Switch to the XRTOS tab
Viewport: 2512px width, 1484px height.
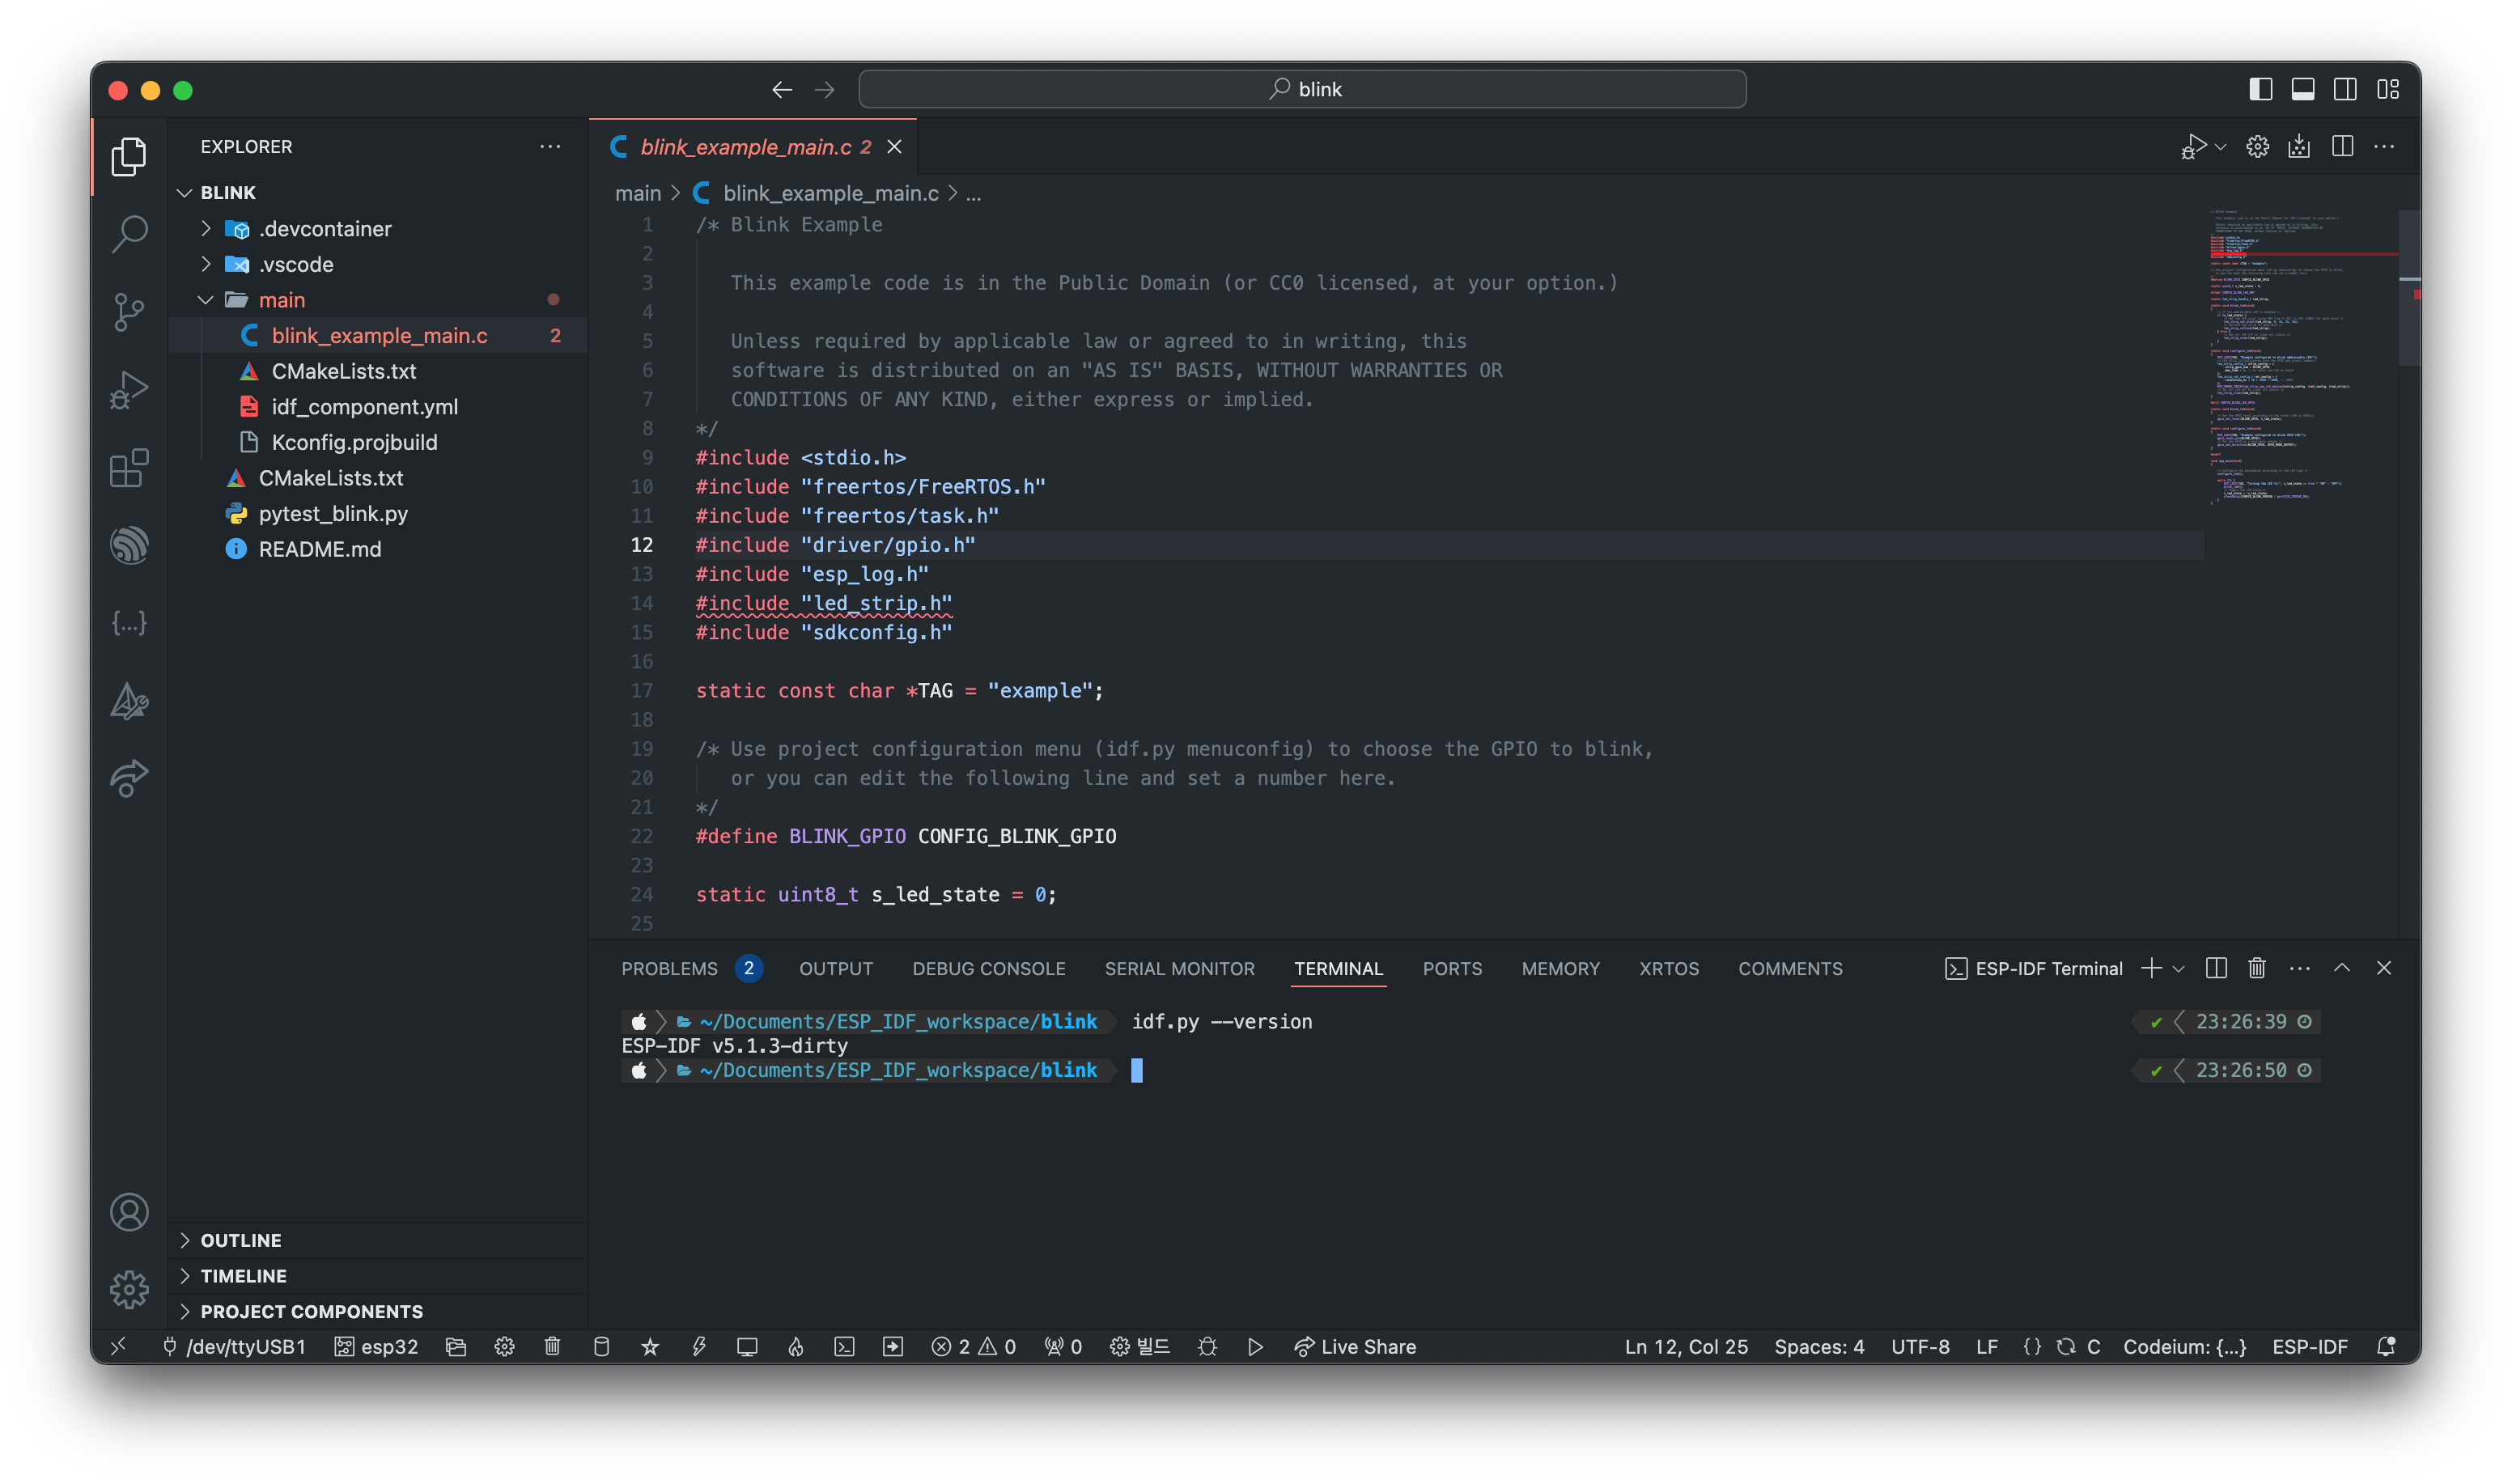pyautogui.click(x=1668, y=969)
